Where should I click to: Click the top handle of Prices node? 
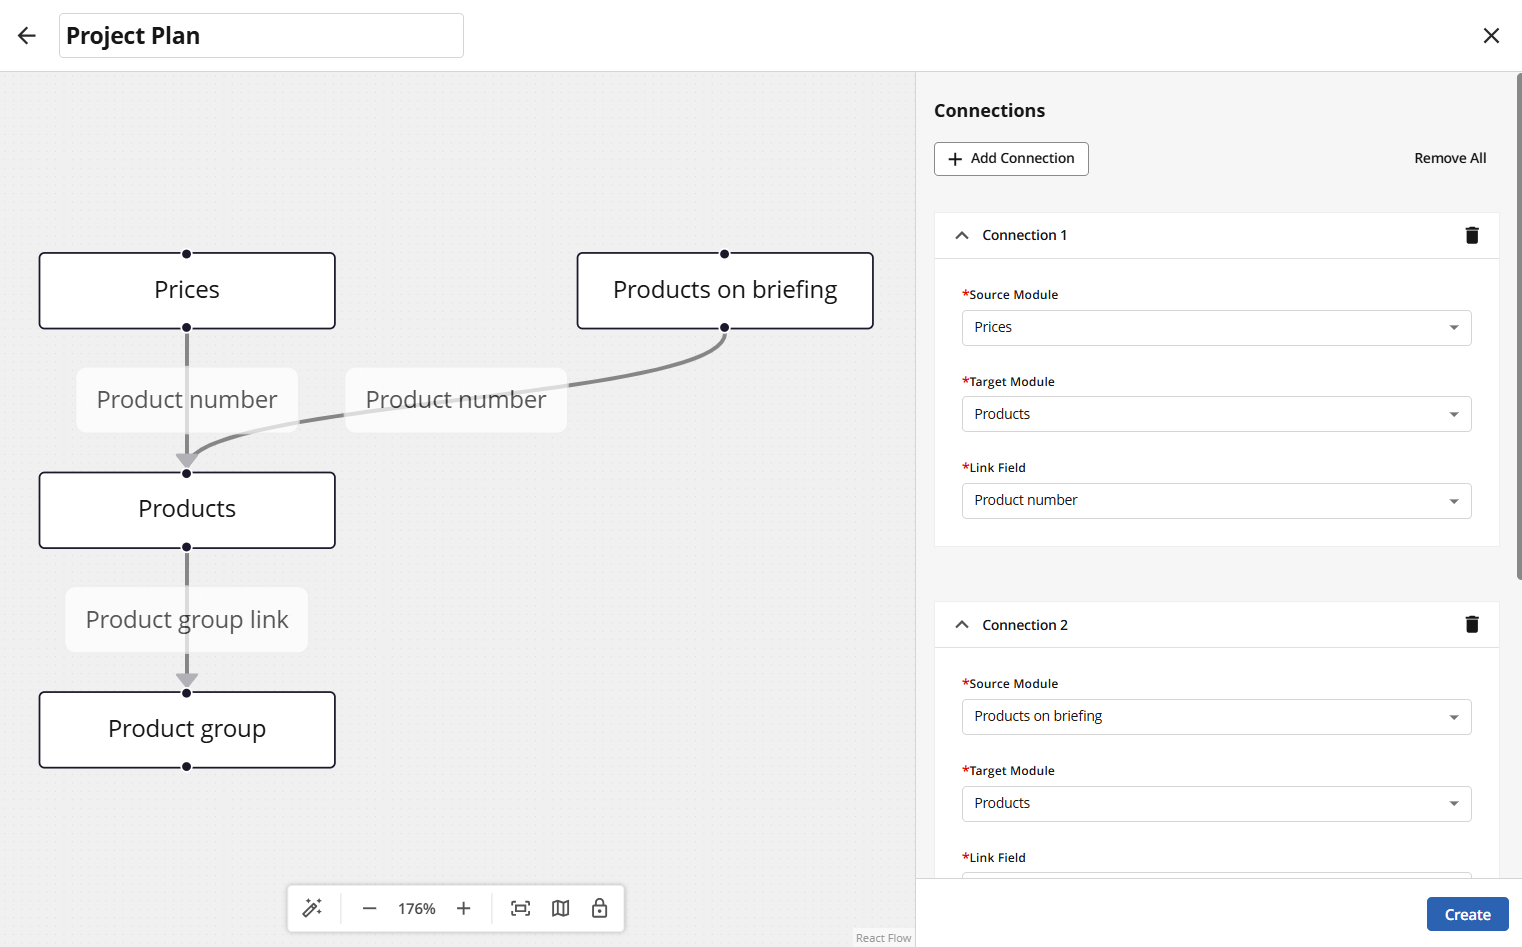[x=187, y=254]
